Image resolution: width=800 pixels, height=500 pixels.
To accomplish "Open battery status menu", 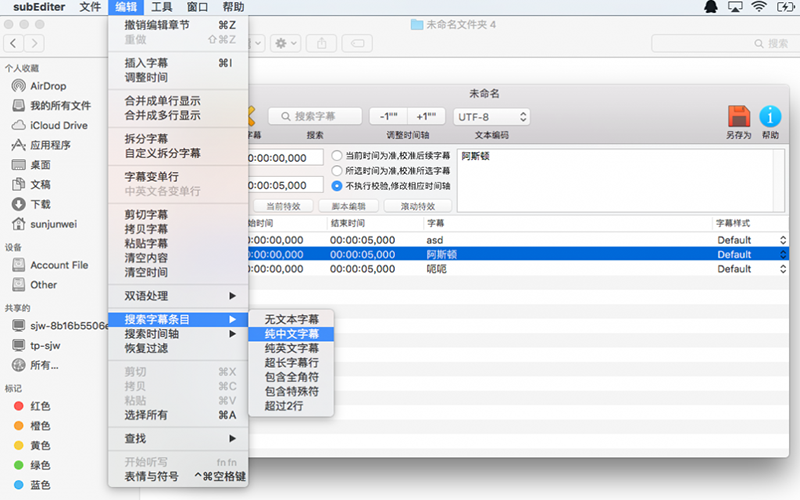I will 786,7.
